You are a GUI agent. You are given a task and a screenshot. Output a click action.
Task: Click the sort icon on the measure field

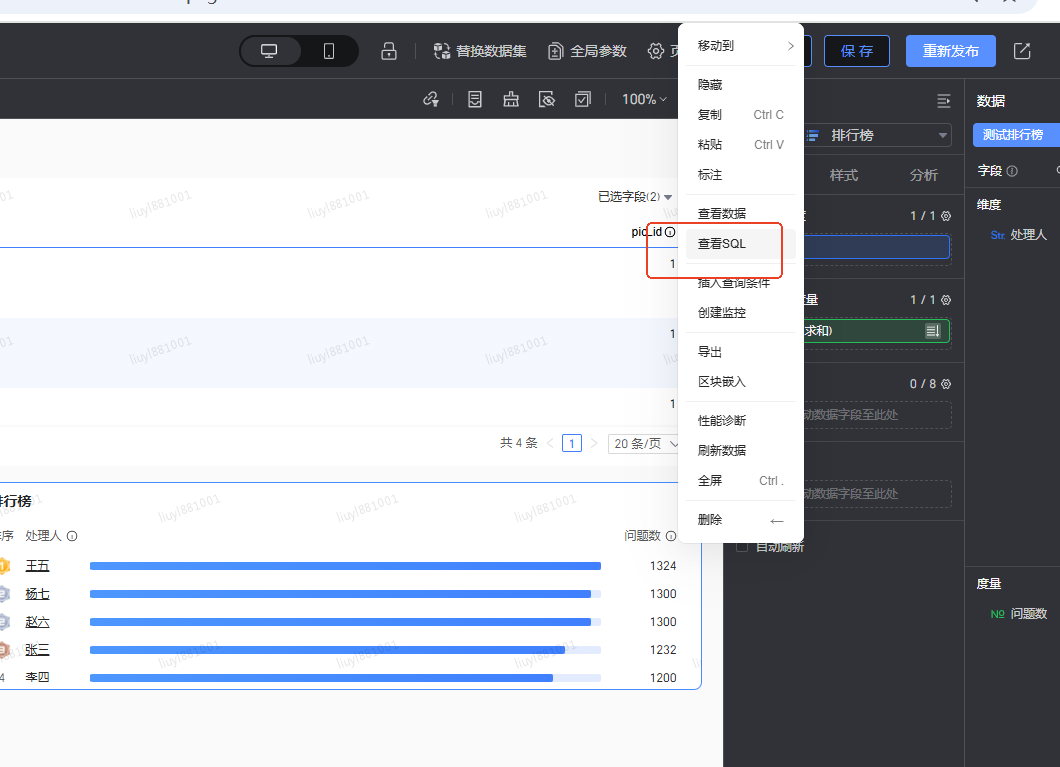[x=932, y=331]
